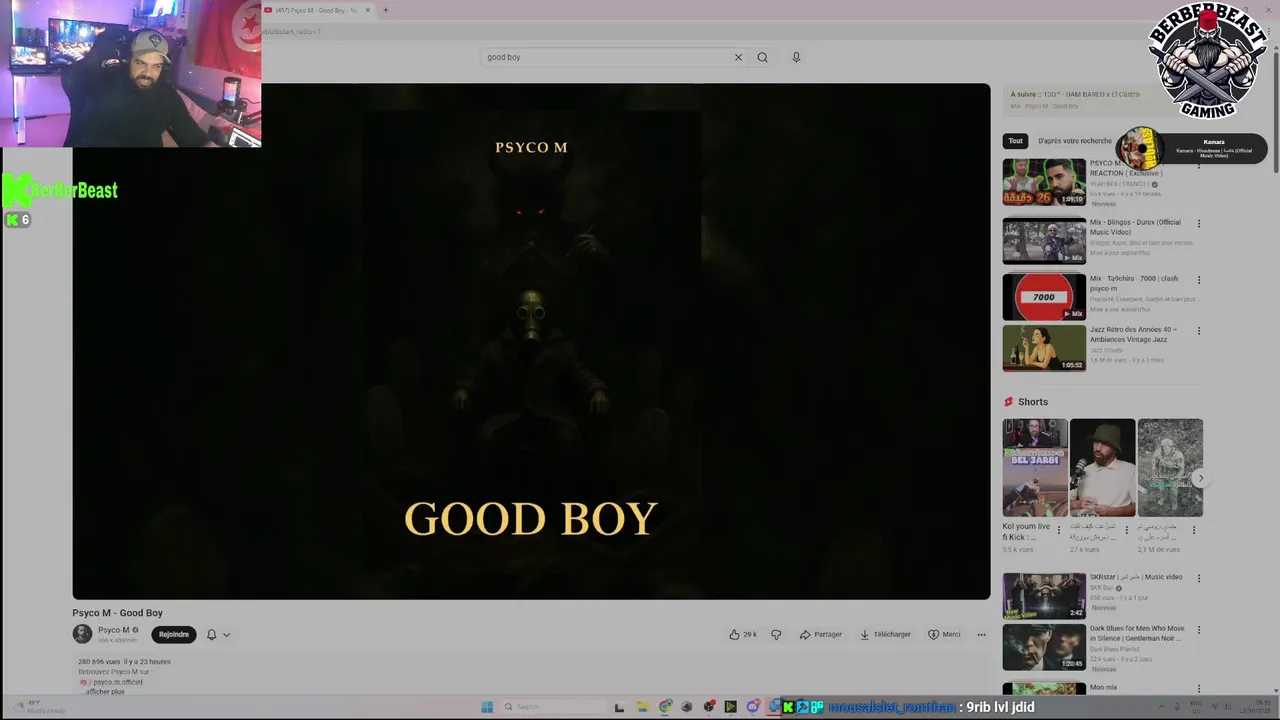
Task: Click the Merci thanks button
Action: 944,634
